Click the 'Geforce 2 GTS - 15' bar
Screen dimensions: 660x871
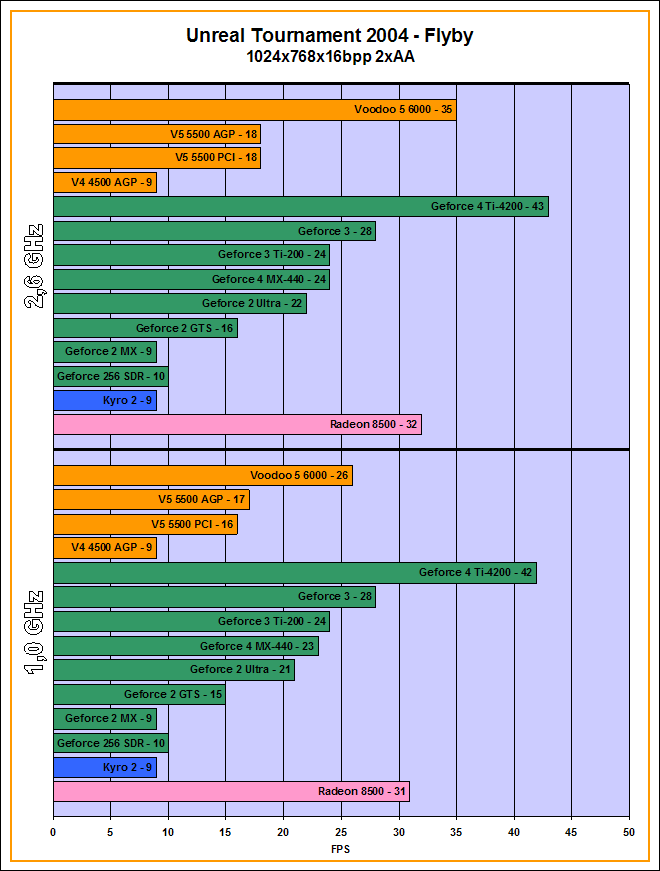coord(139,694)
